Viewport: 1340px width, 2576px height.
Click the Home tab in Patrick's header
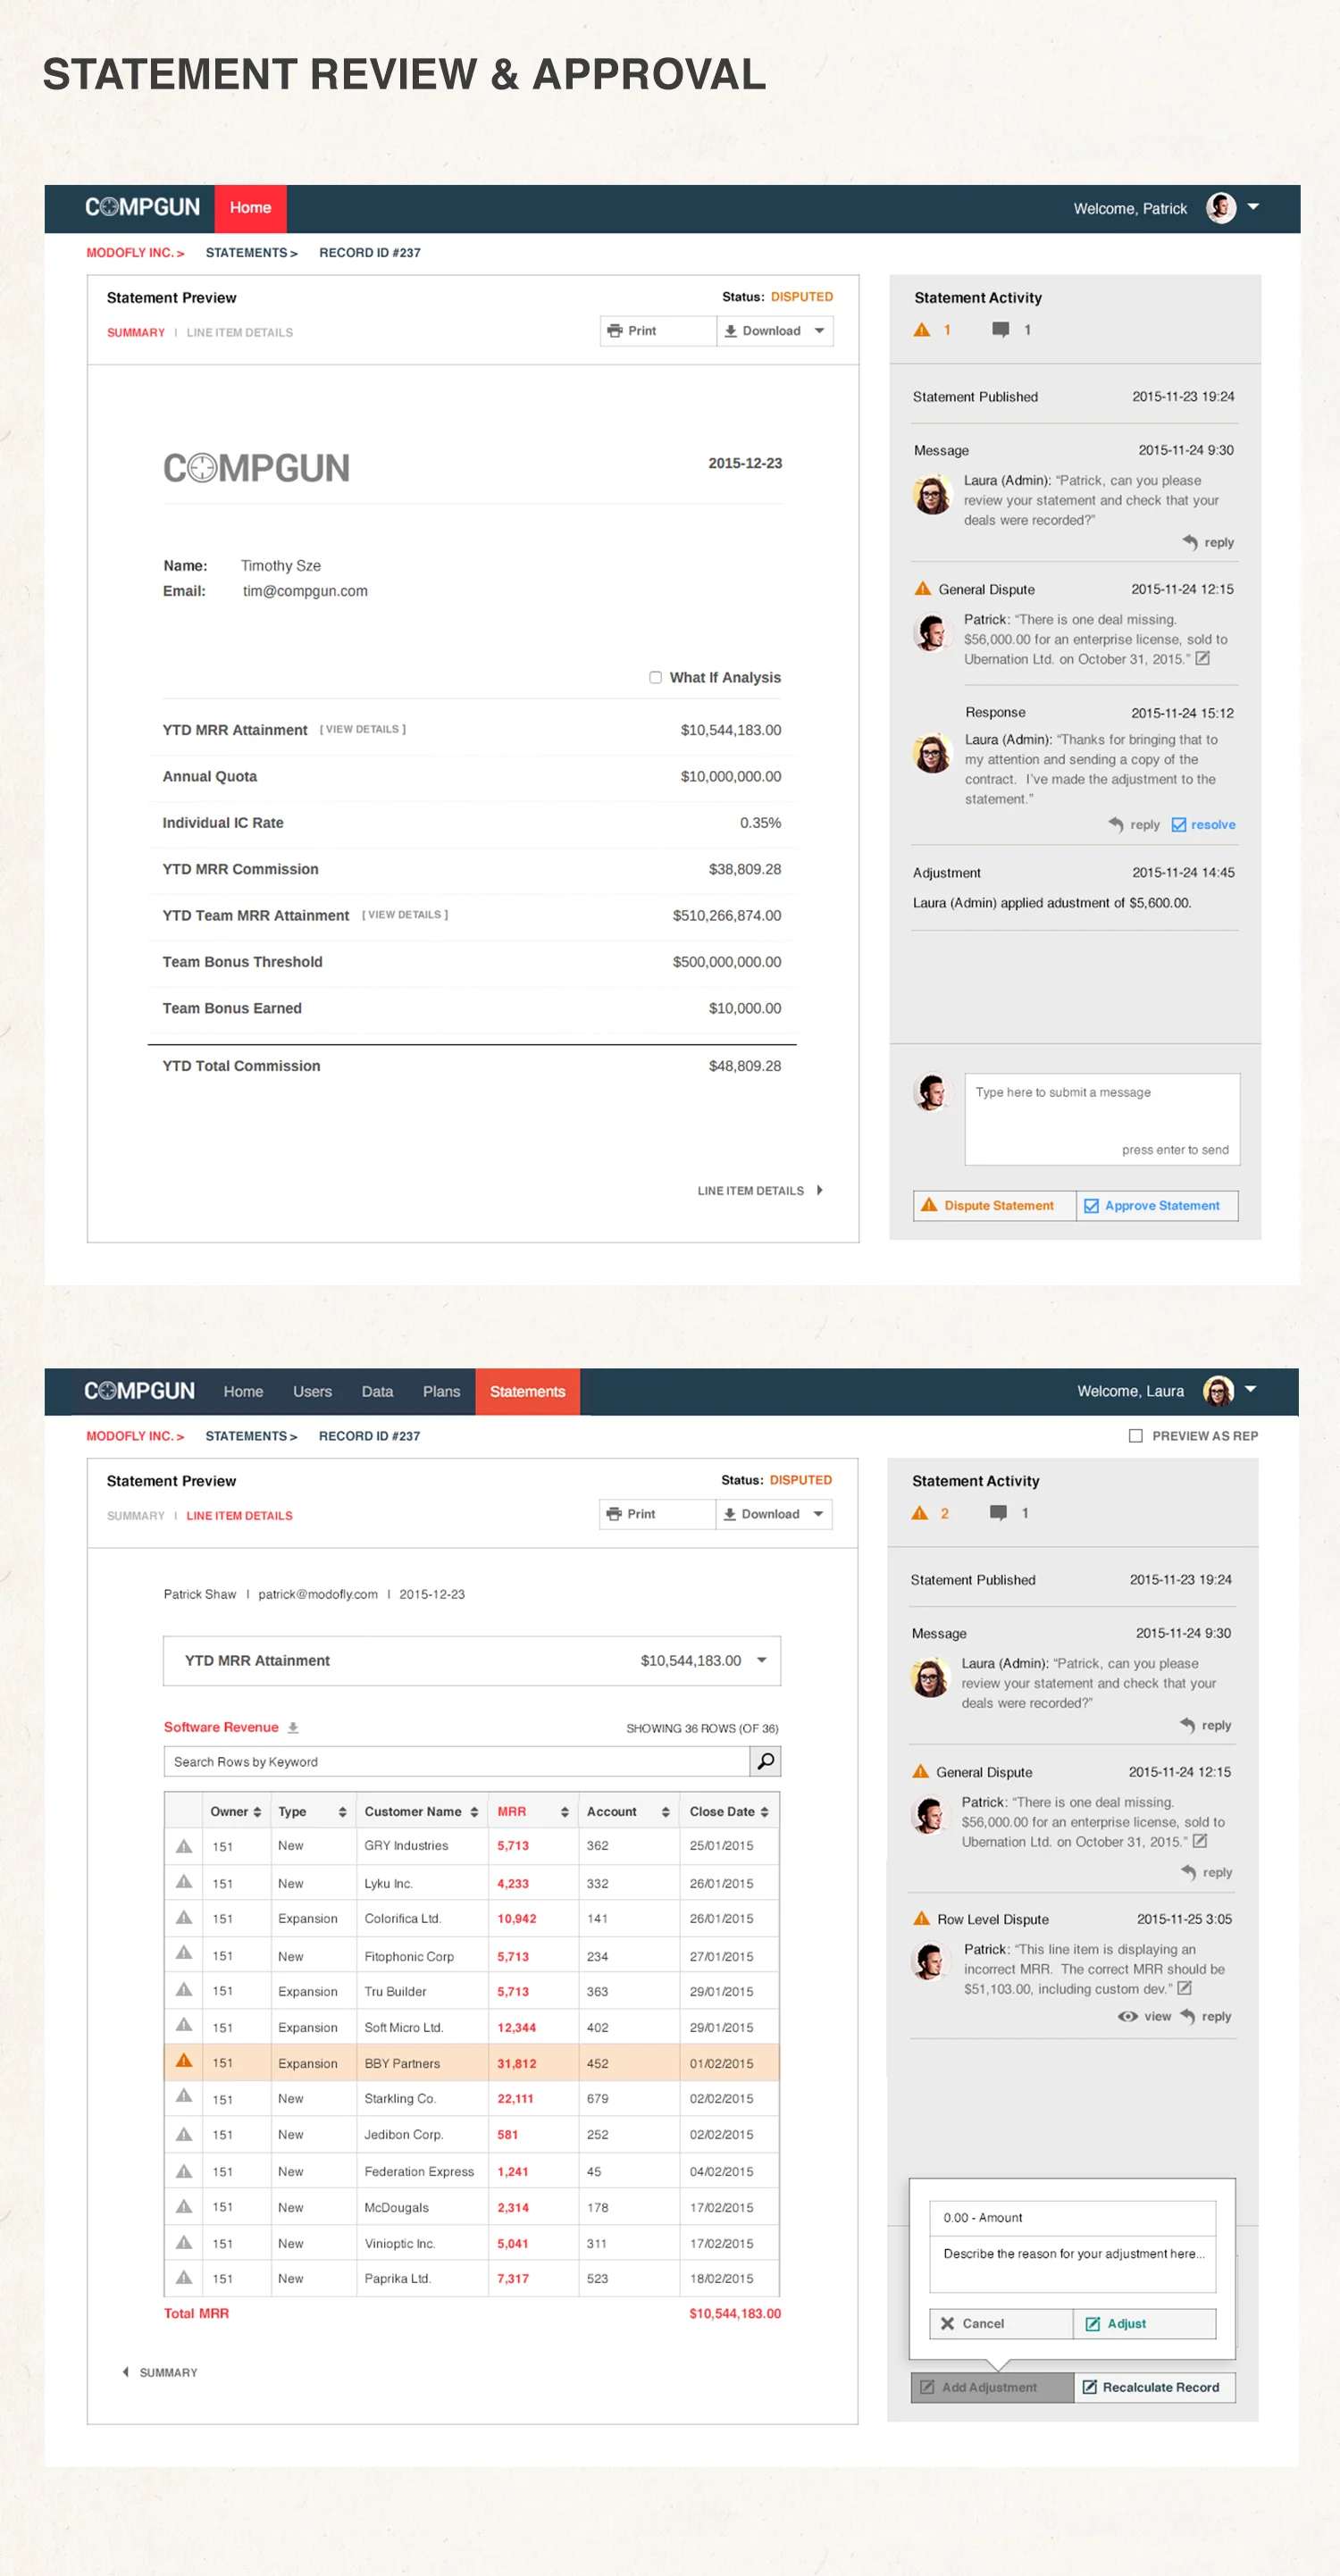pyautogui.click(x=251, y=208)
